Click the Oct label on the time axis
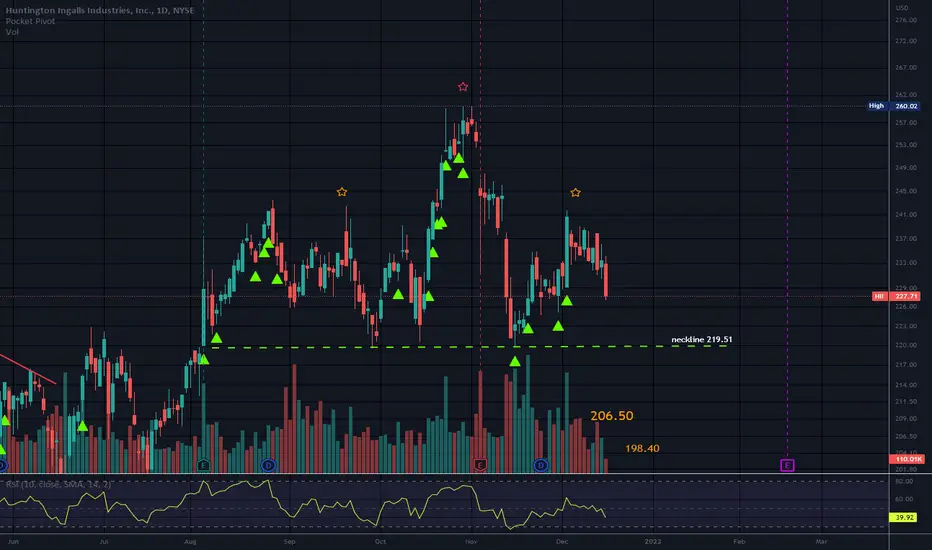932x550 pixels. (x=380, y=542)
